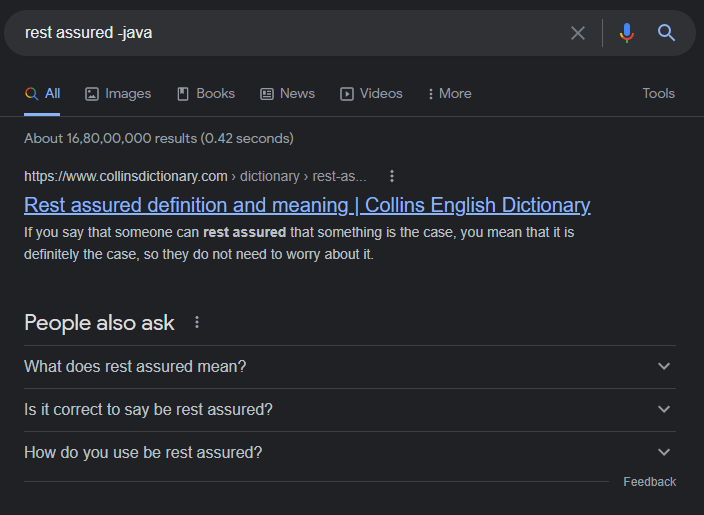This screenshot has height=515, width=704.
Task: Open Collins English Dictionary rest assured link
Action: (x=307, y=205)
